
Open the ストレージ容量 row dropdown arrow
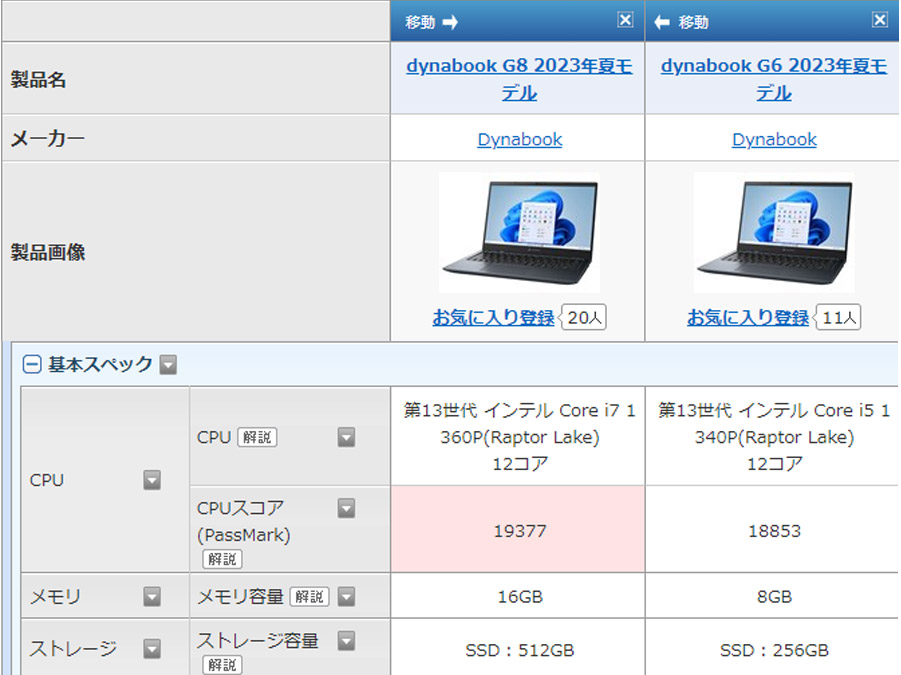click(x=346, y=641)
